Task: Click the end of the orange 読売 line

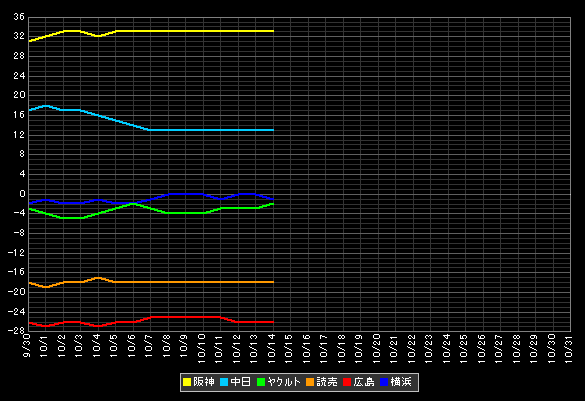Action: point(273,282)
